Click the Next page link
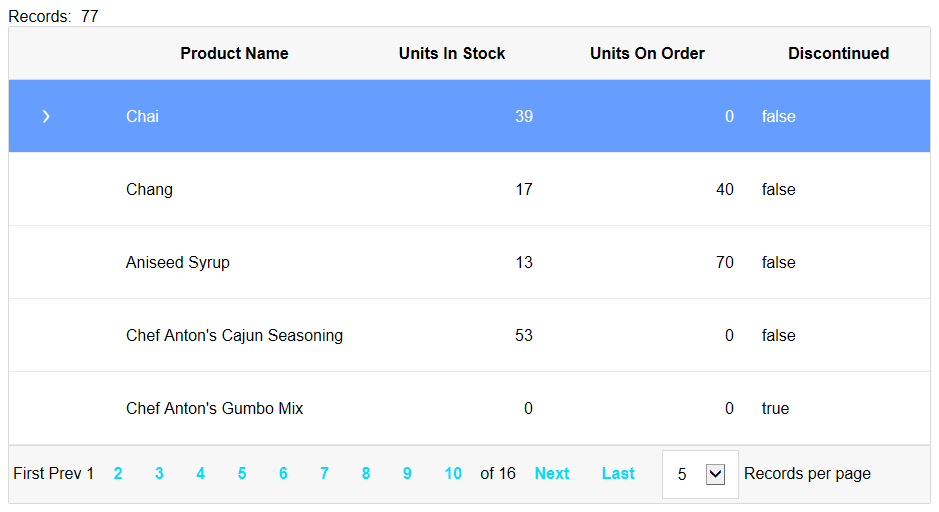 [552, 474]
